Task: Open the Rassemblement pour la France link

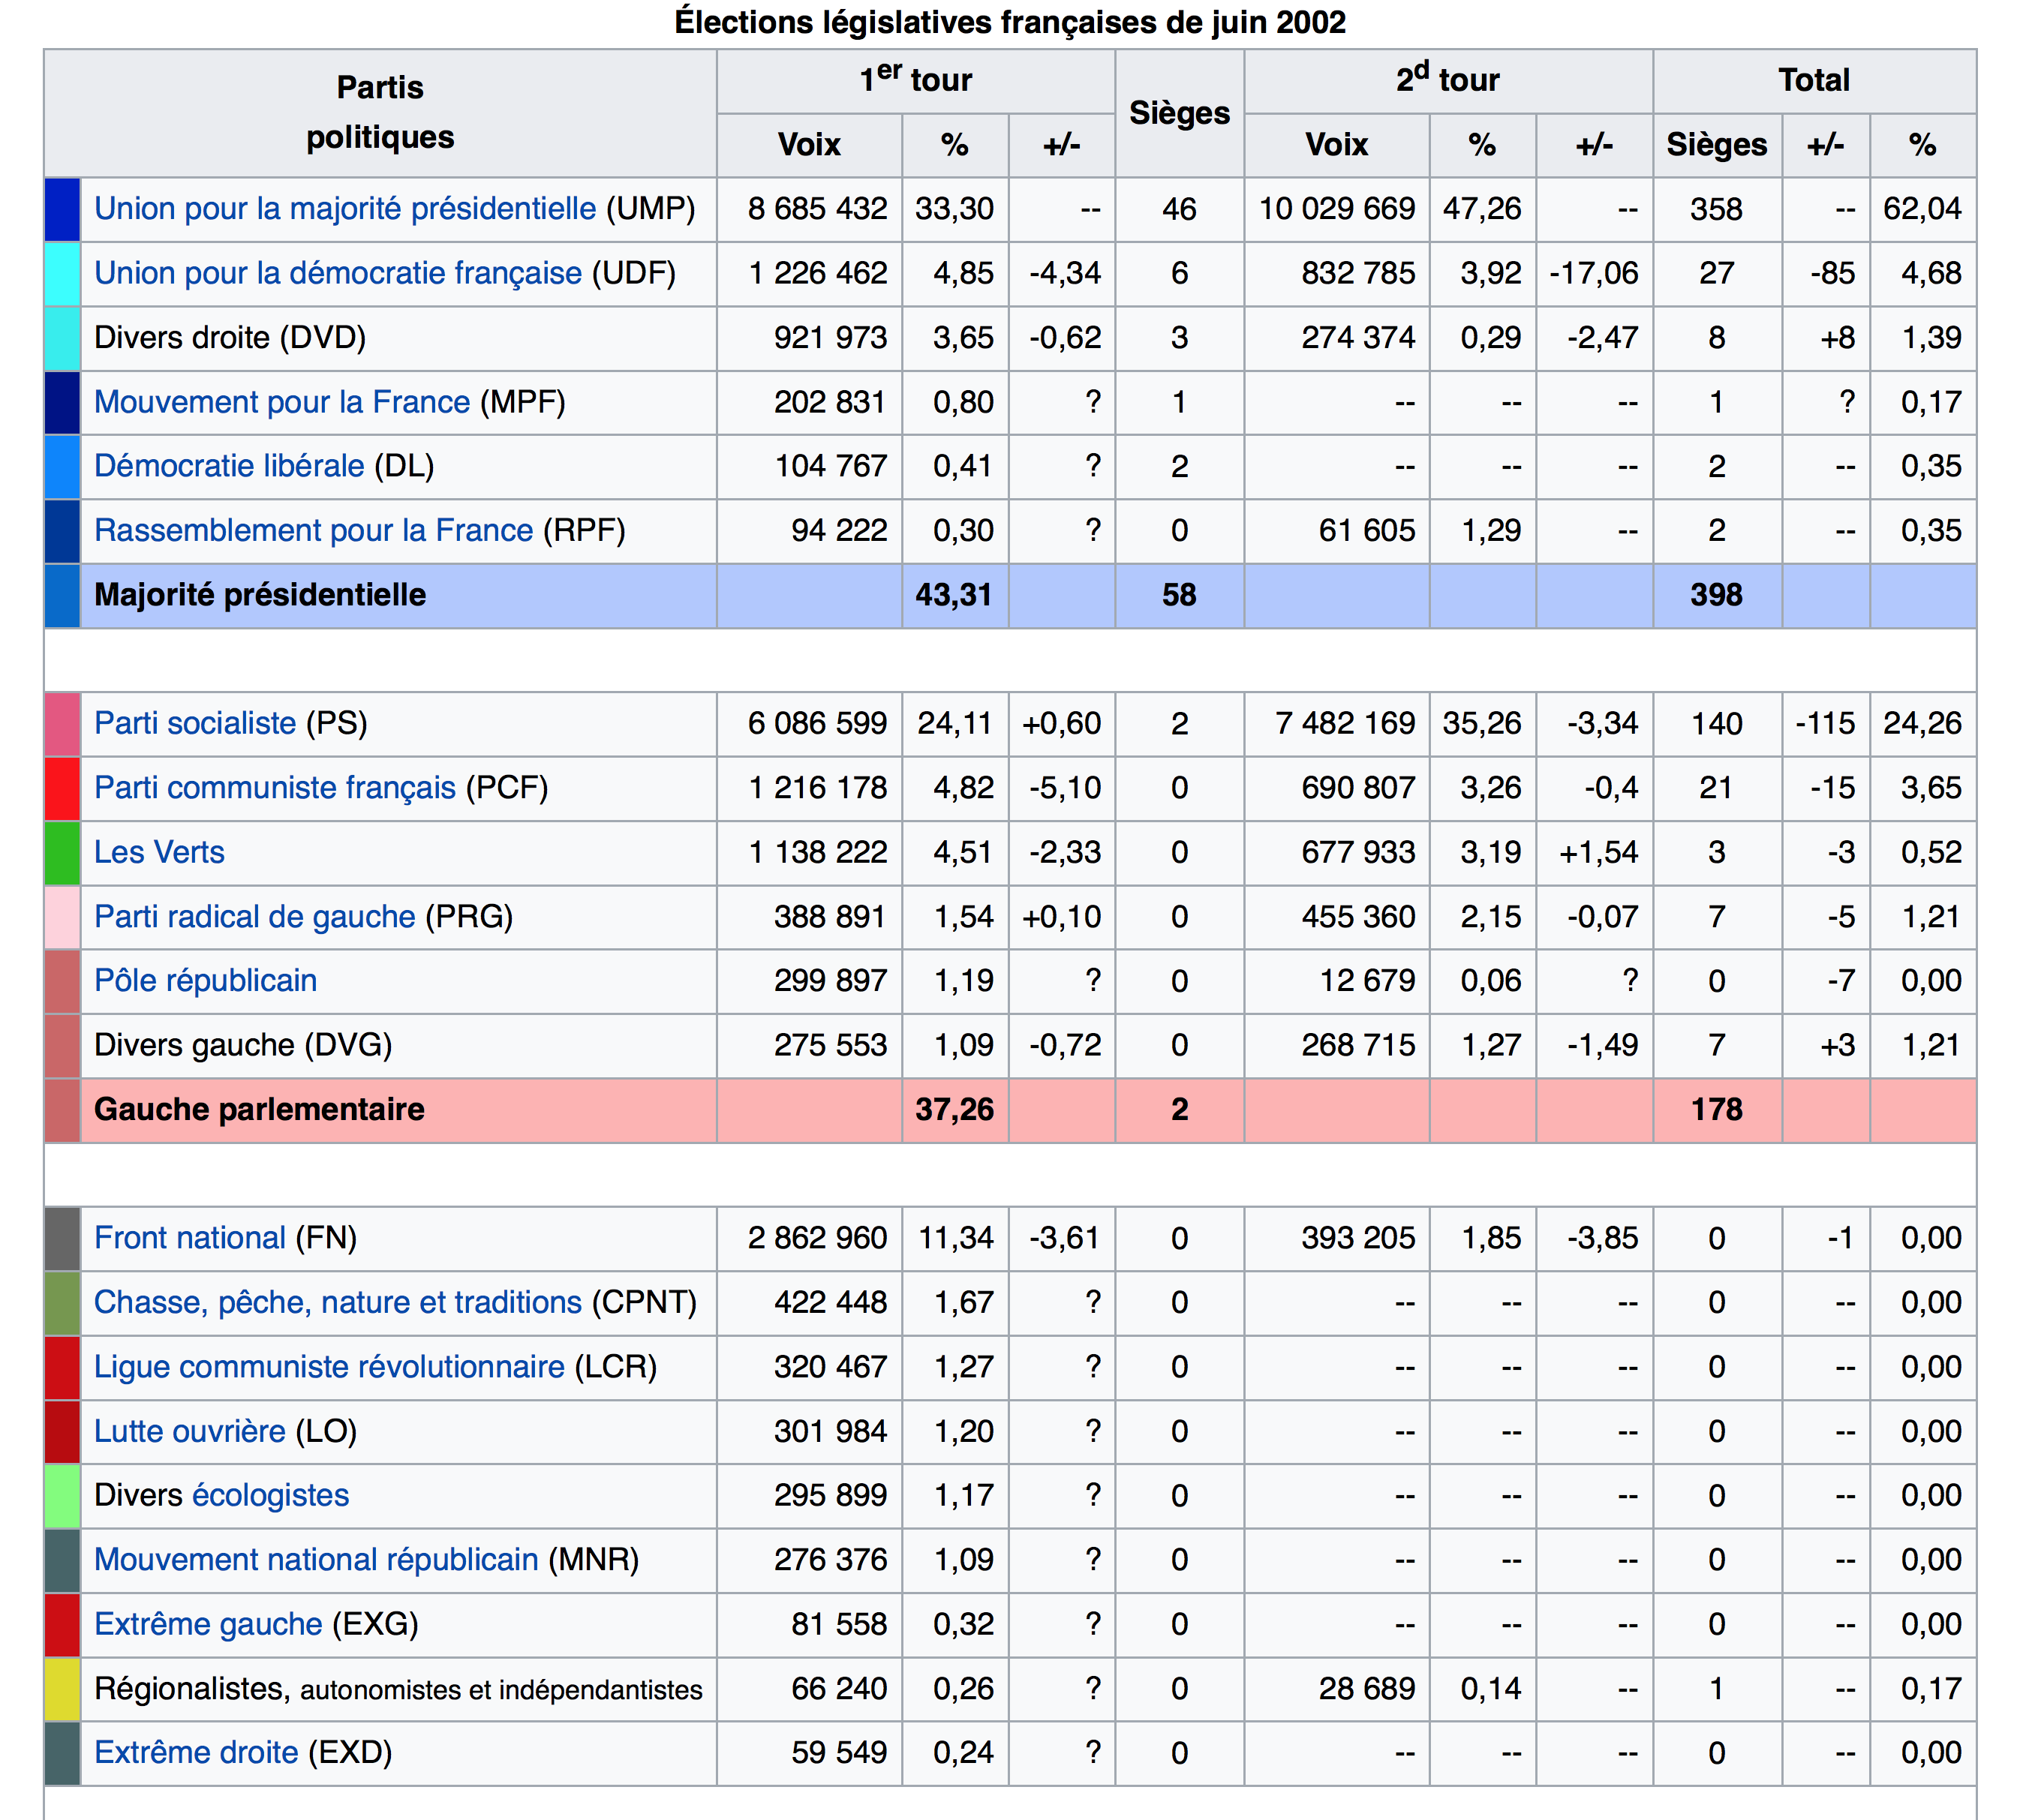Action: pos(314,530)
